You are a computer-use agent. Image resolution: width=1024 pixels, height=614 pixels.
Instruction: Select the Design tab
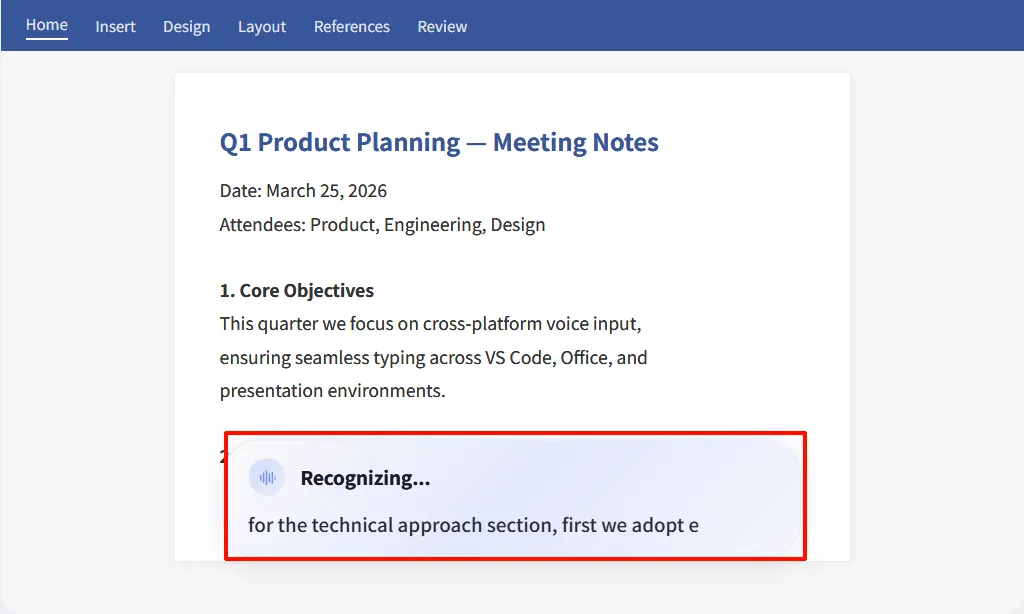pyautogui.click(x=186, y=27)
